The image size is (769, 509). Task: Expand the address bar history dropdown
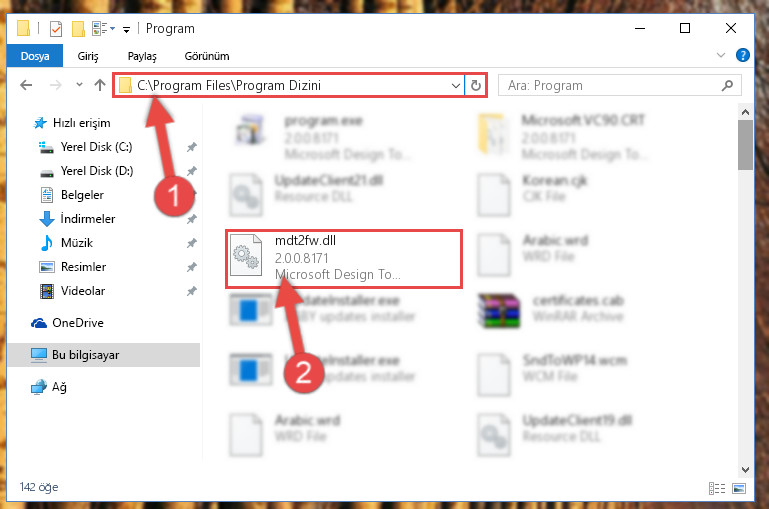(x=456, y=86)
